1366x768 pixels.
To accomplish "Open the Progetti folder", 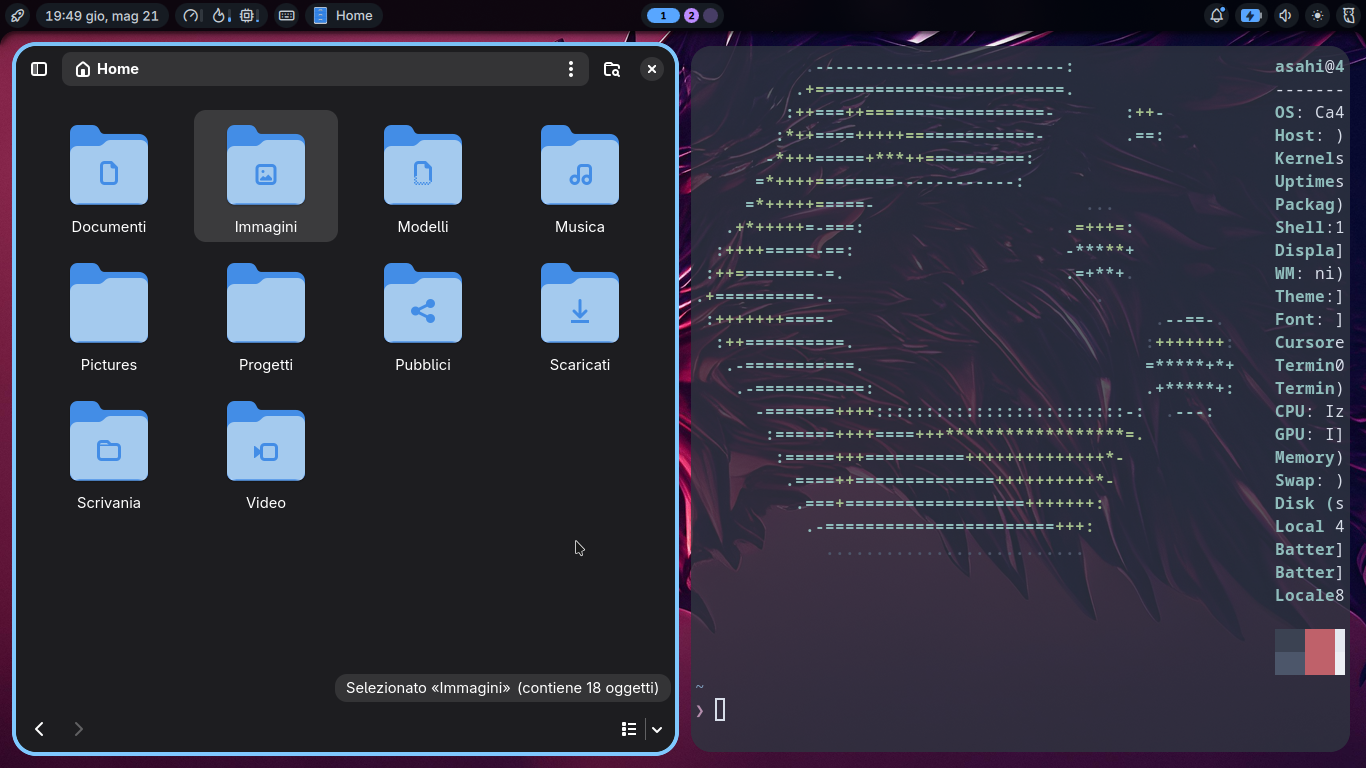I will [266, 303].
